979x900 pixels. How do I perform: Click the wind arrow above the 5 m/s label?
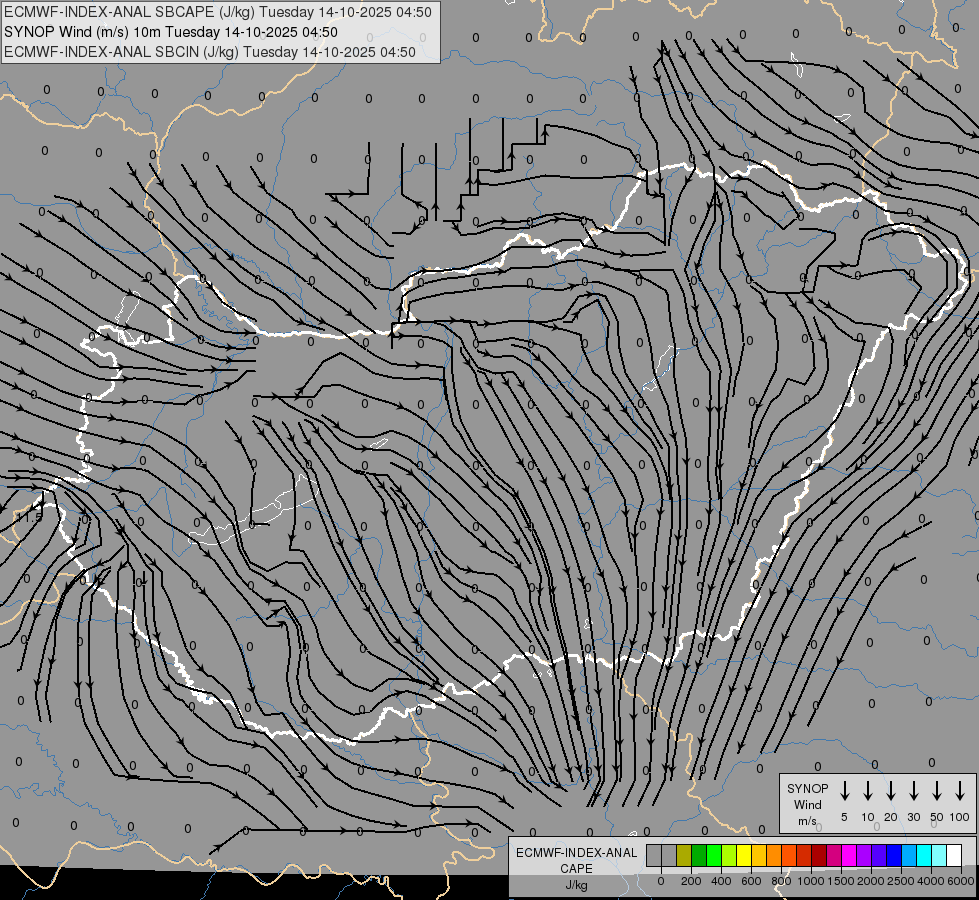coord(844,791)
